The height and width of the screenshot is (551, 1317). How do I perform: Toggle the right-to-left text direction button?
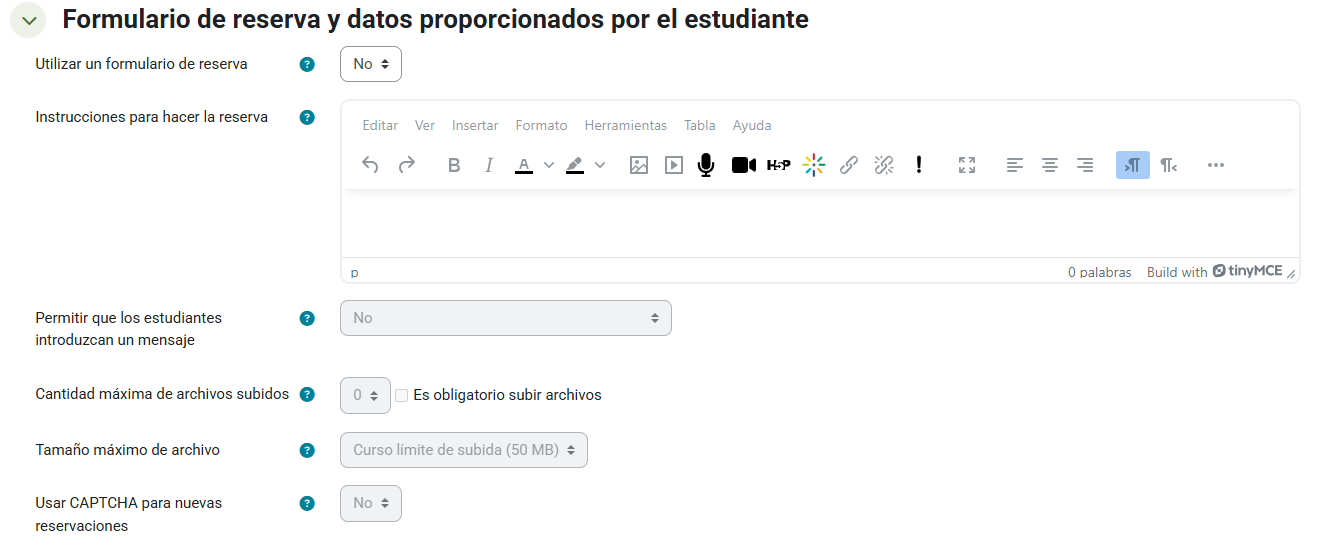click(x=1168, y=165)
